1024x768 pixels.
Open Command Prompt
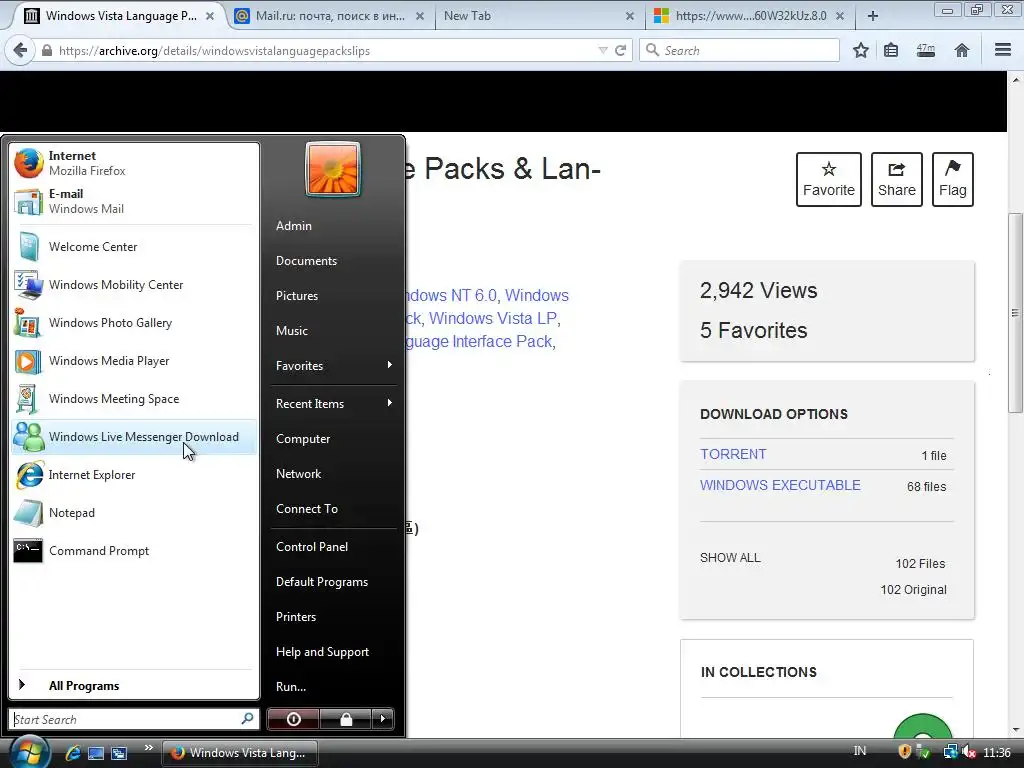[x=134, y=551]
